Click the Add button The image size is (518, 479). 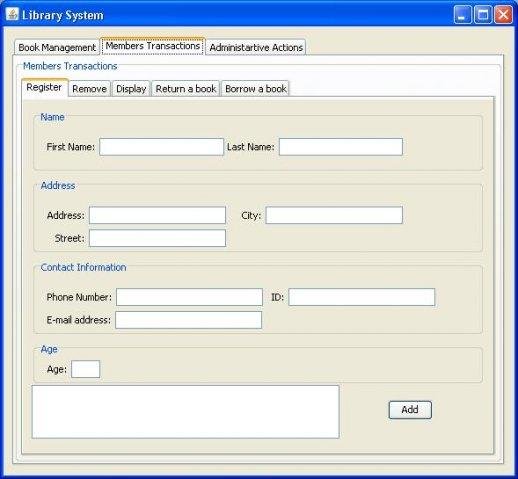[410, 410]
